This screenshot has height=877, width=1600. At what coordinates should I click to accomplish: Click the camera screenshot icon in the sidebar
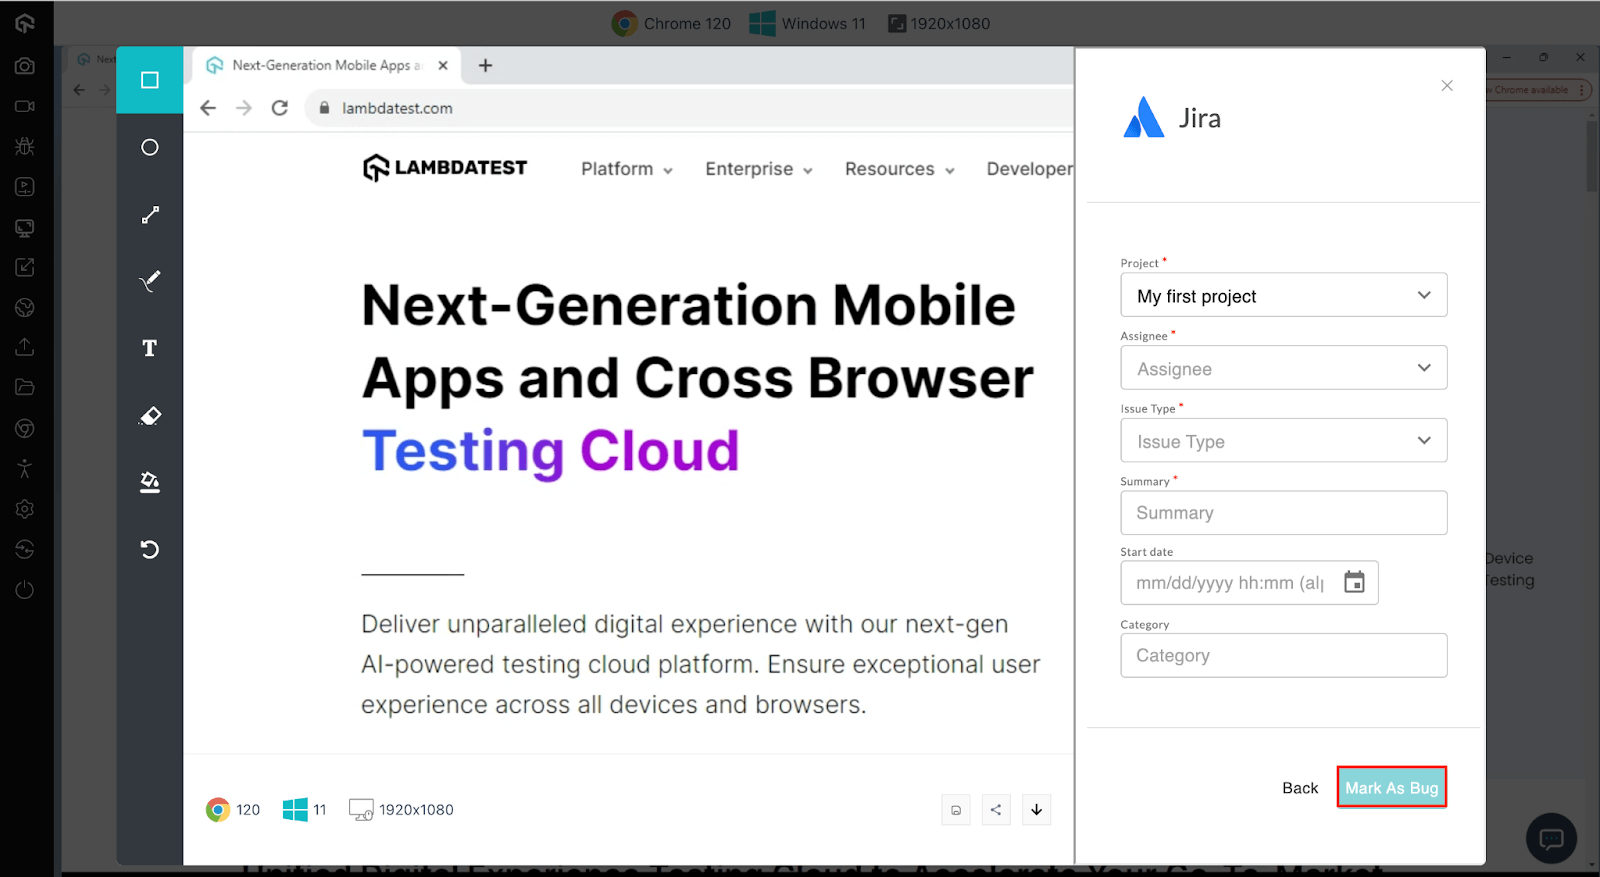click(25, 66)
